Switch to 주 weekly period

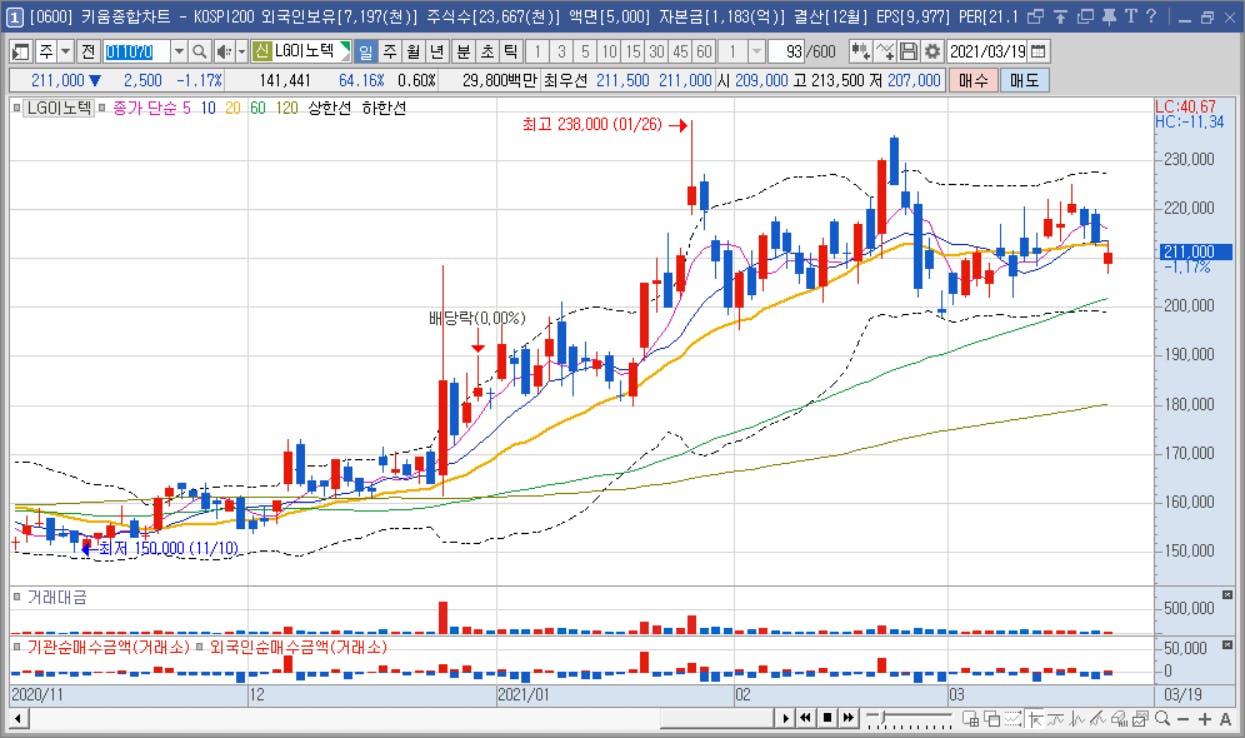point(389,51)
